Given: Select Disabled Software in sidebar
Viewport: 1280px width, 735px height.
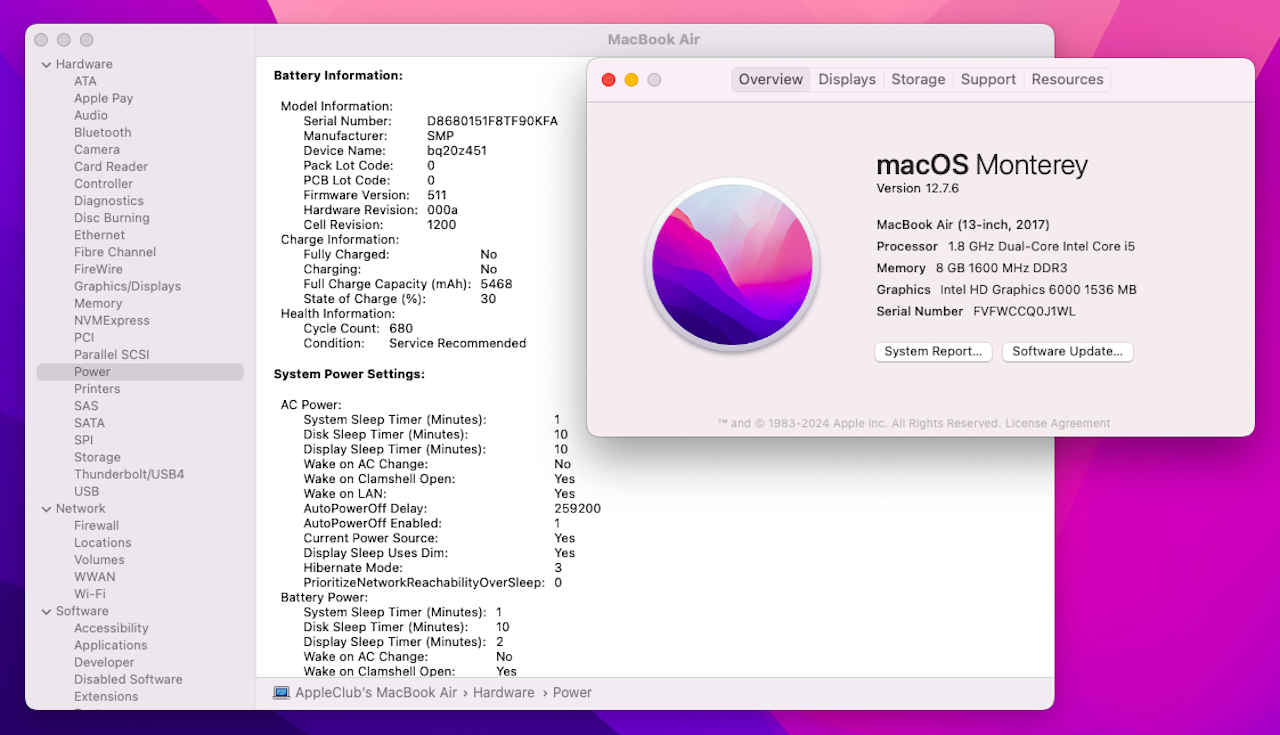Looking at the screenshot, I should tap(128, 679).
